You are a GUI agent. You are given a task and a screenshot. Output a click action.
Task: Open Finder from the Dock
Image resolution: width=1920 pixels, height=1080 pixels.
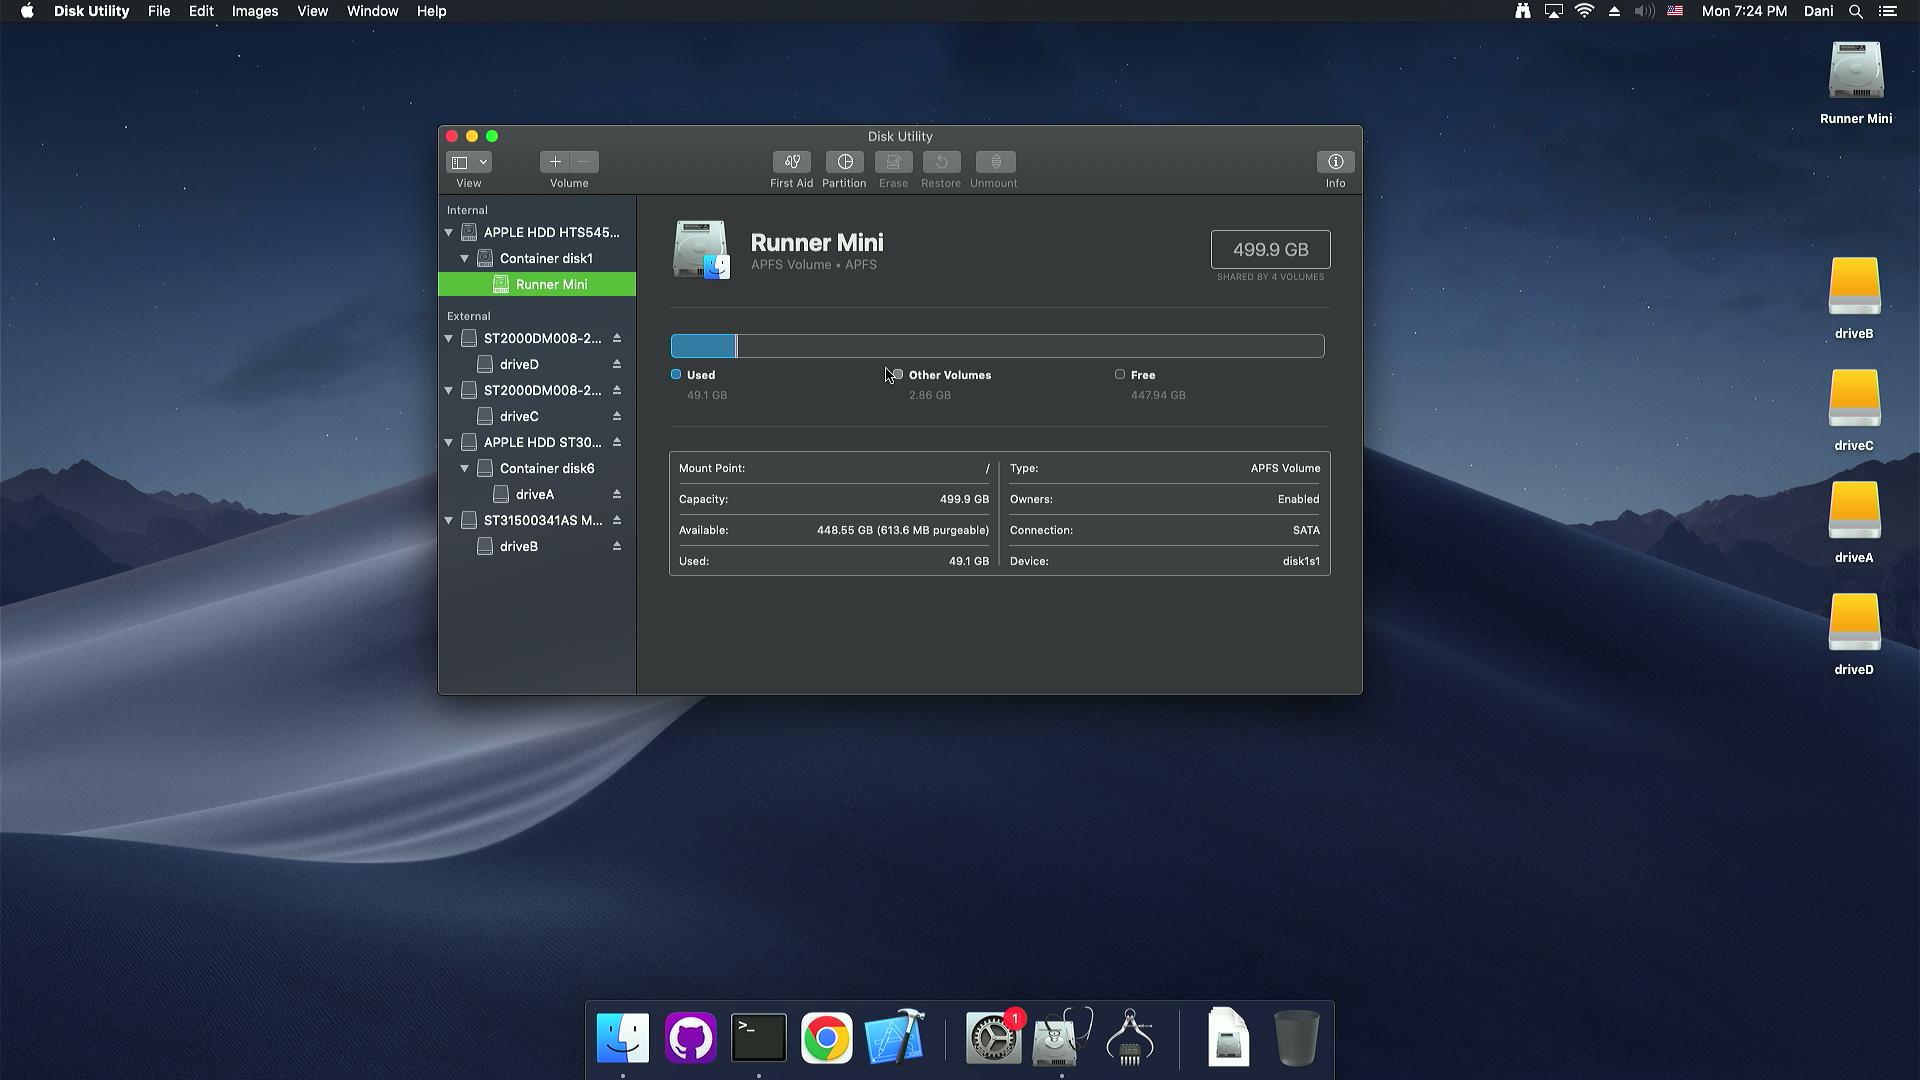pyautogui.click(x=623, y=1038)
